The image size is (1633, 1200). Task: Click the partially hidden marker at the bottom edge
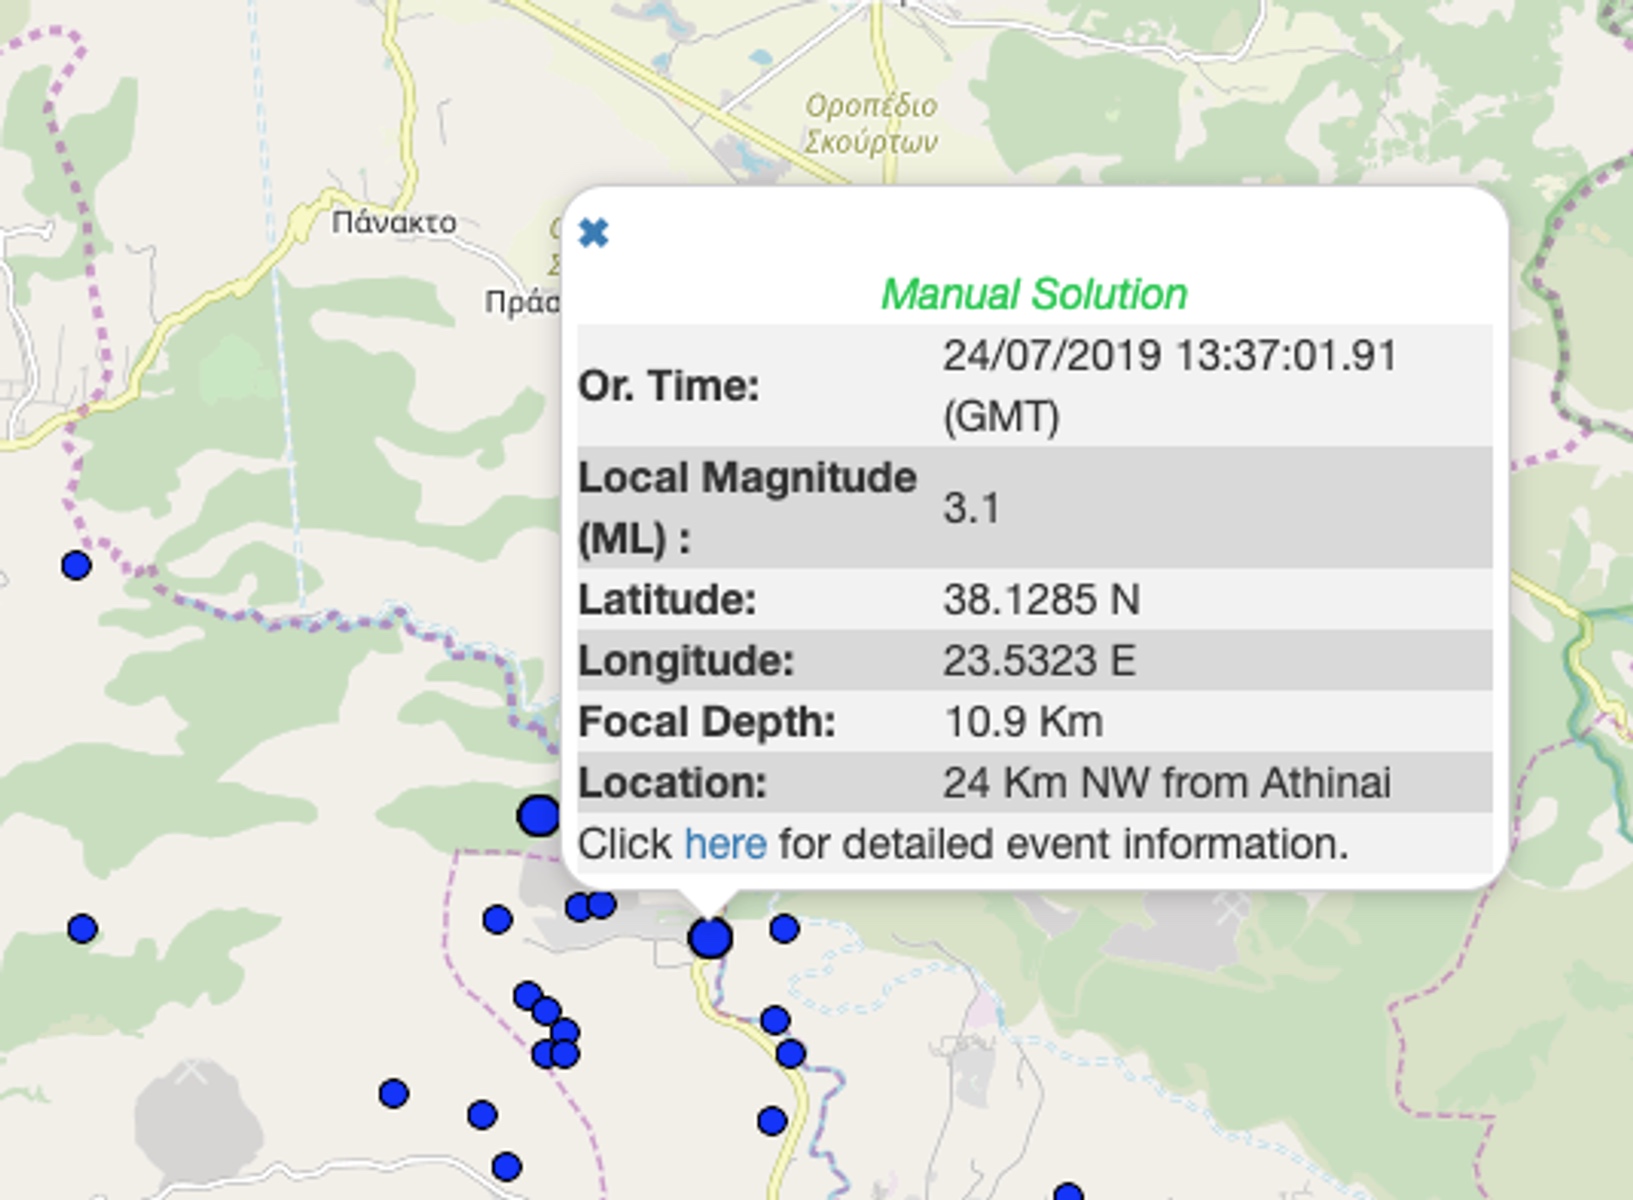click(1068, 1192)
